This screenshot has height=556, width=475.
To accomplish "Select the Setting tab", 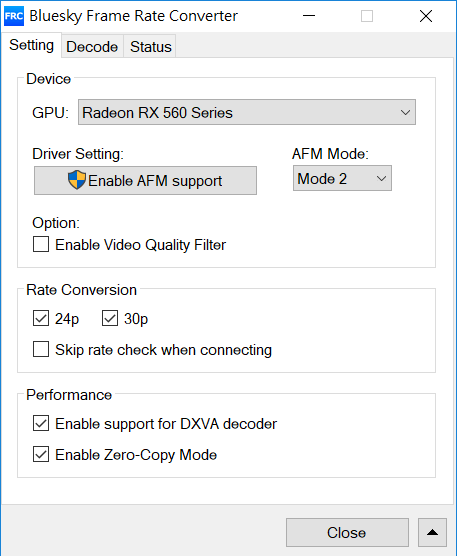I will pos(32,45).
